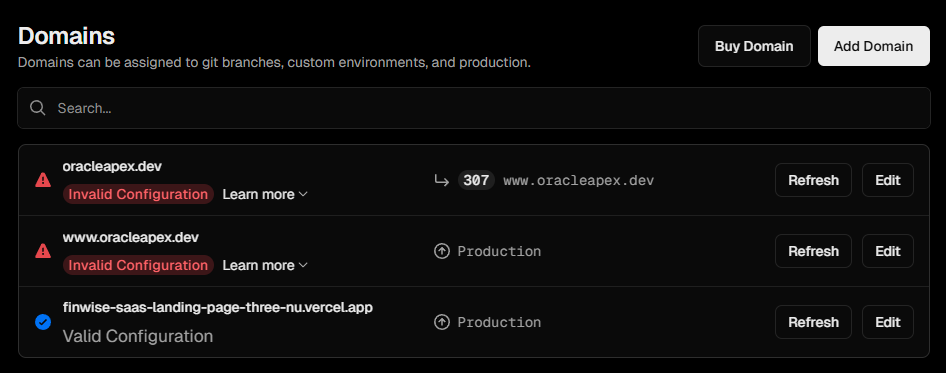Refresh the oracleapex.dev domain
Viewport: 946px width, 373px height.
tap(813, 180)
